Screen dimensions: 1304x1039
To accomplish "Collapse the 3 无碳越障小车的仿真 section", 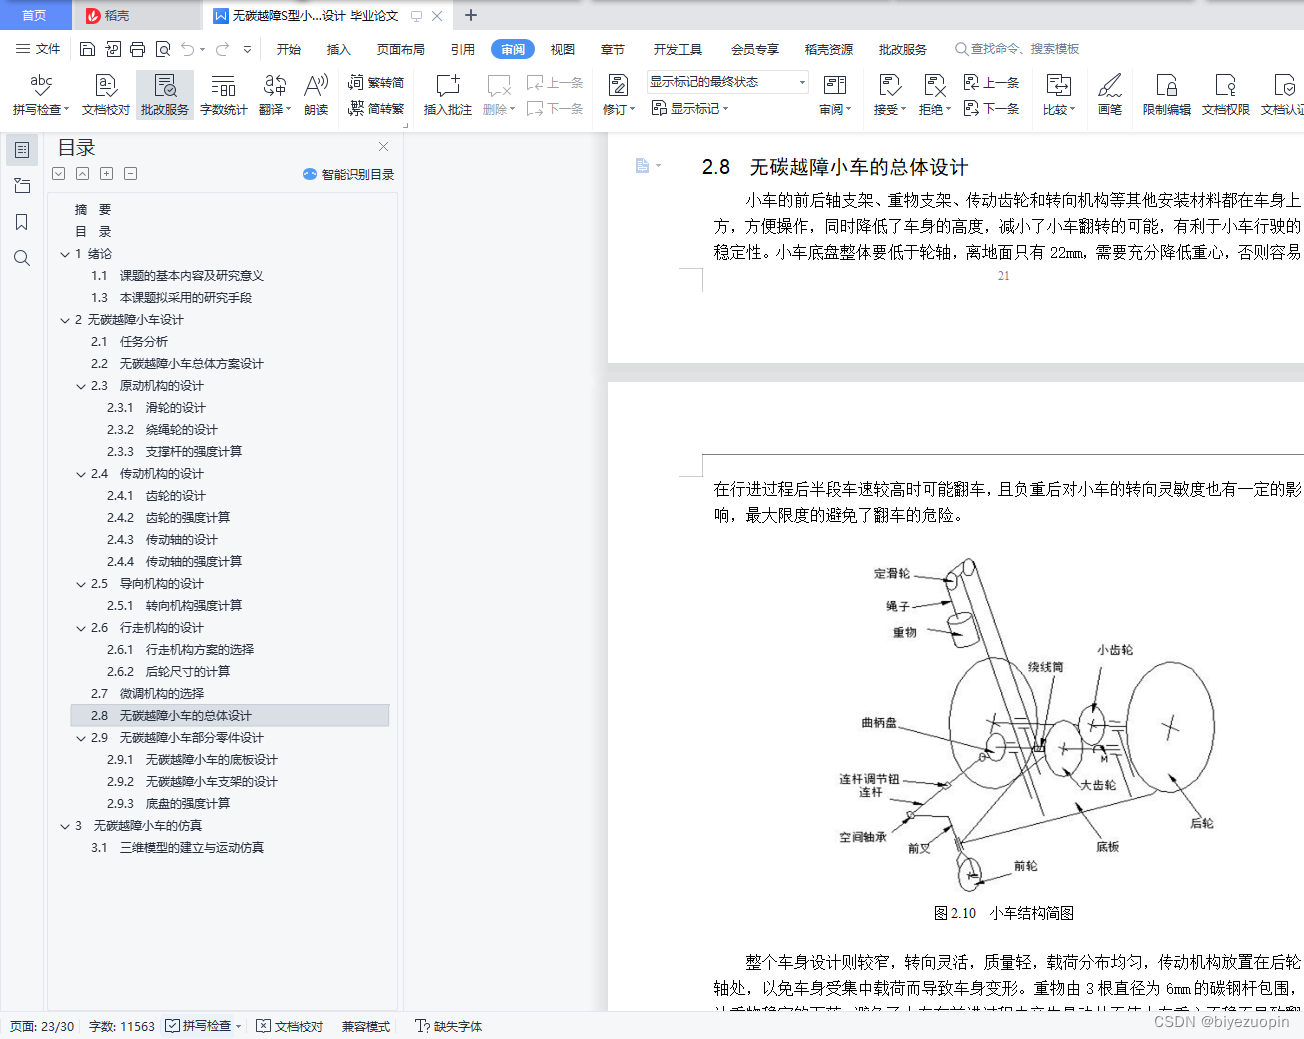I will point(65,826).
